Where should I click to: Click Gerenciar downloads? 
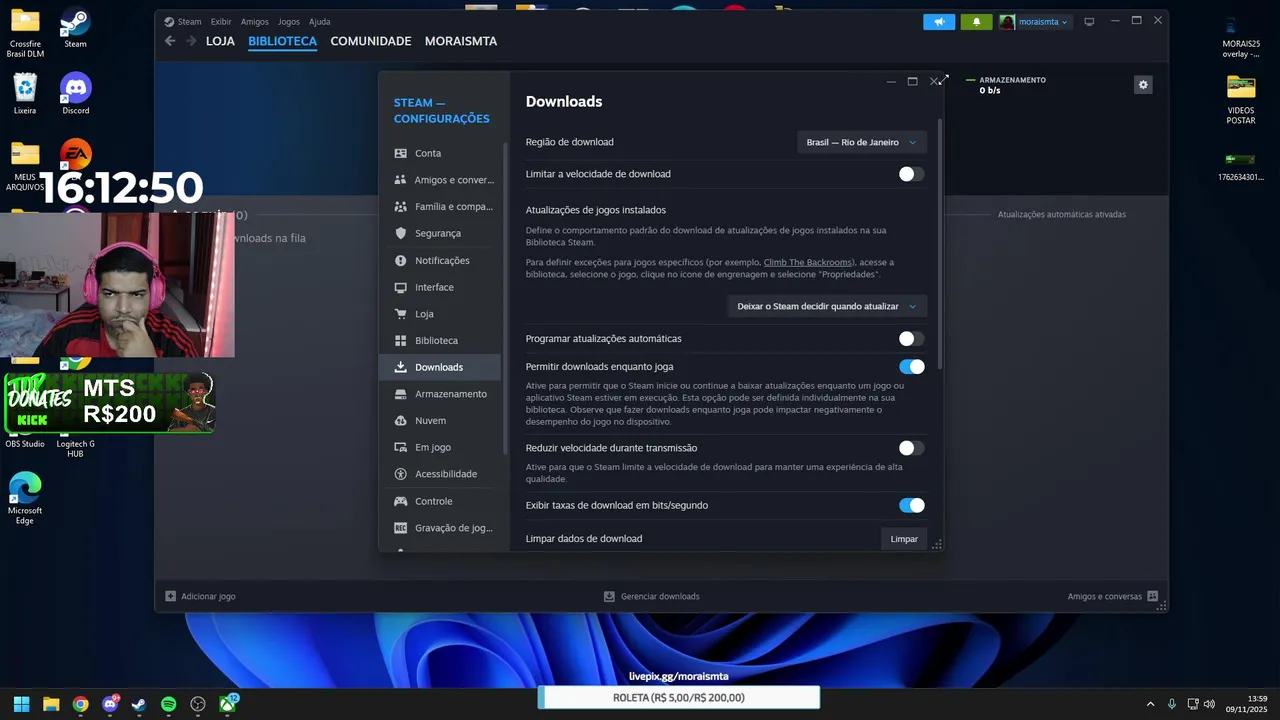click(652, 596)
